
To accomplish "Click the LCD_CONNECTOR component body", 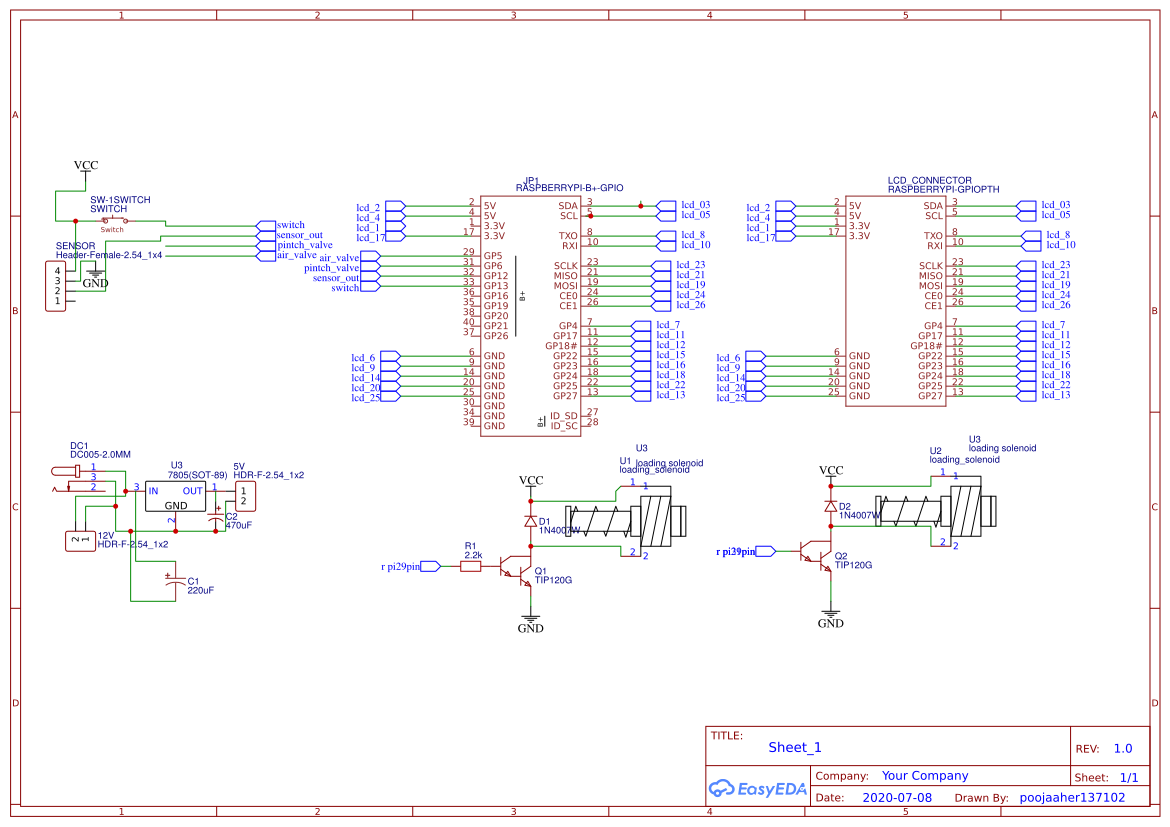I will tap(895, 301).
